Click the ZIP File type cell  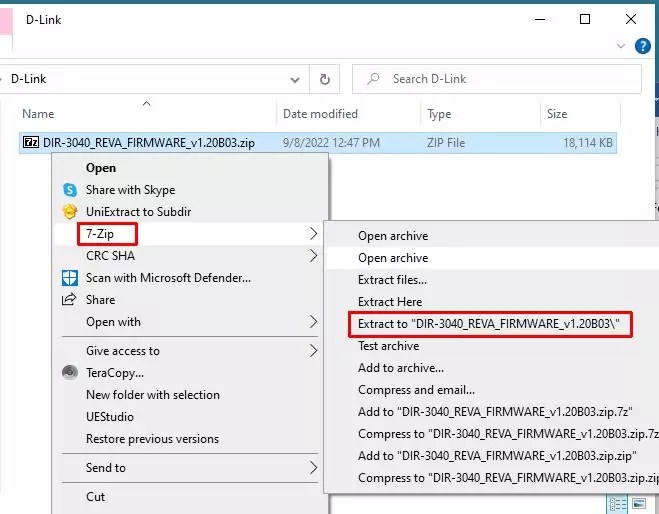[446, 143]
